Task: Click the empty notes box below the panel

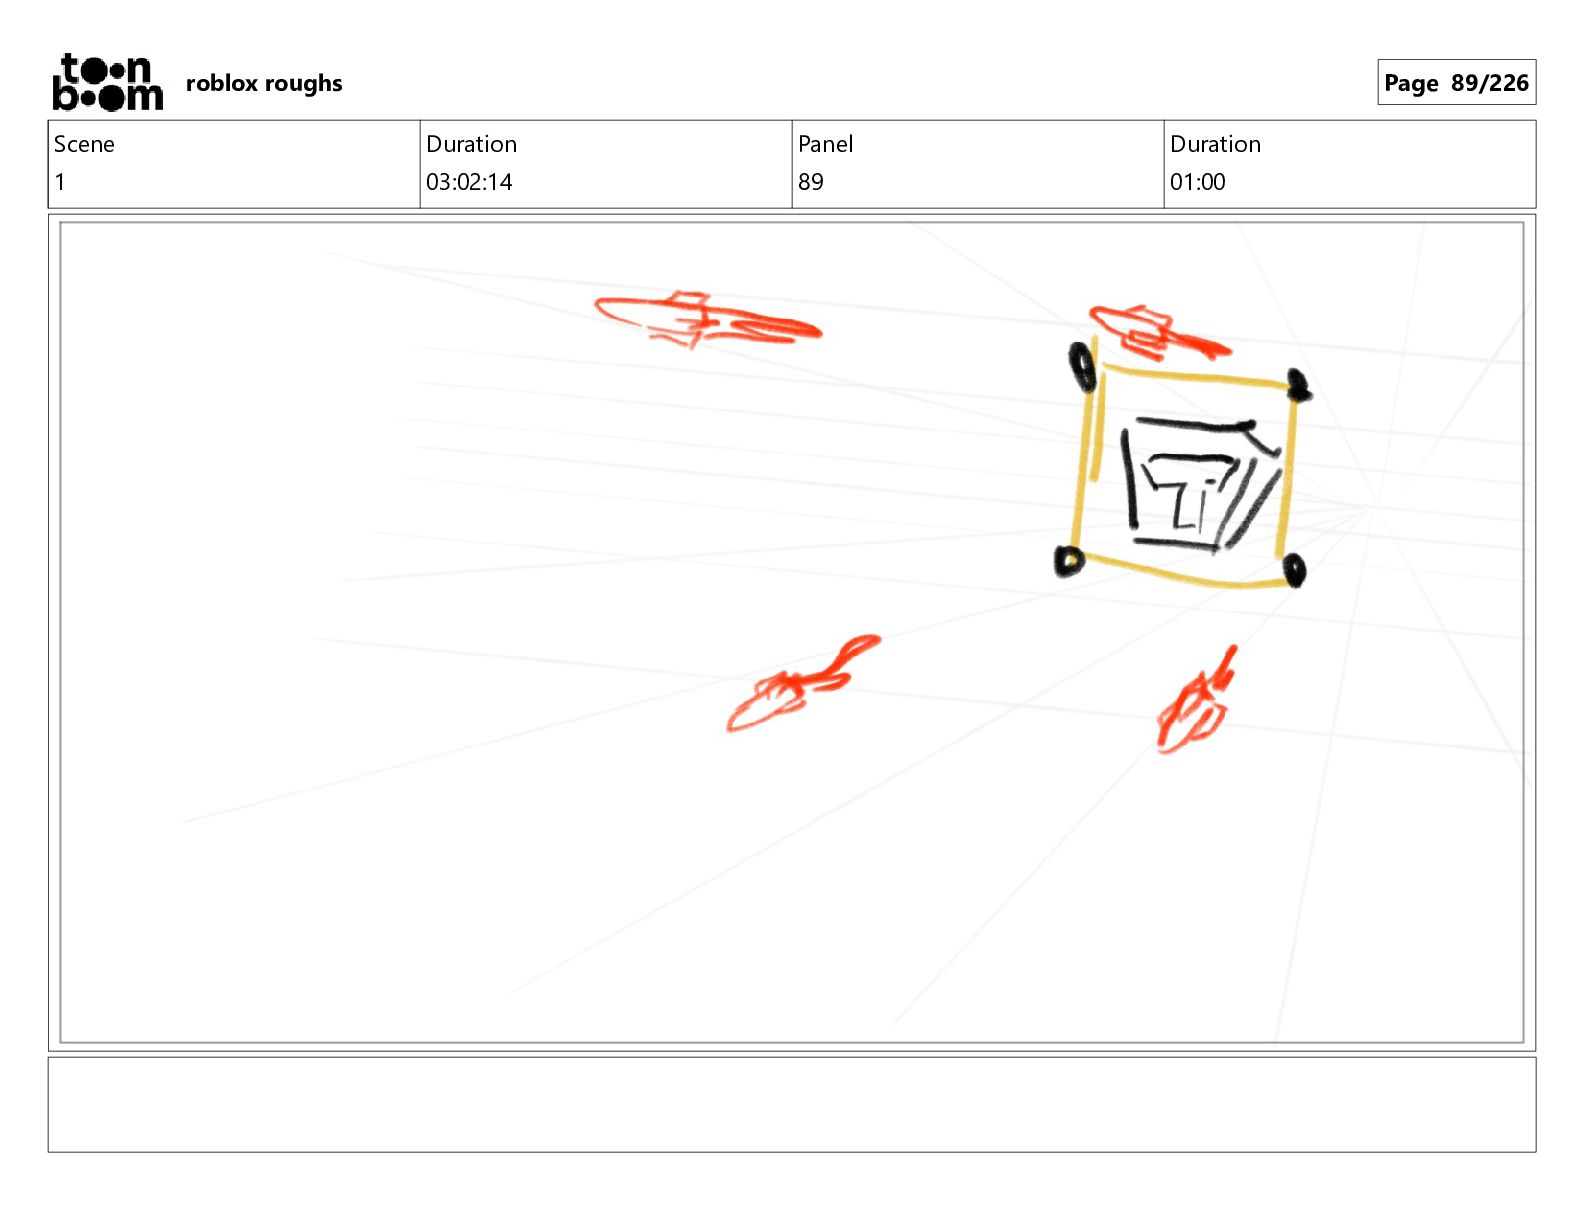Action: pyautogui.click(x=792, y=1104)
